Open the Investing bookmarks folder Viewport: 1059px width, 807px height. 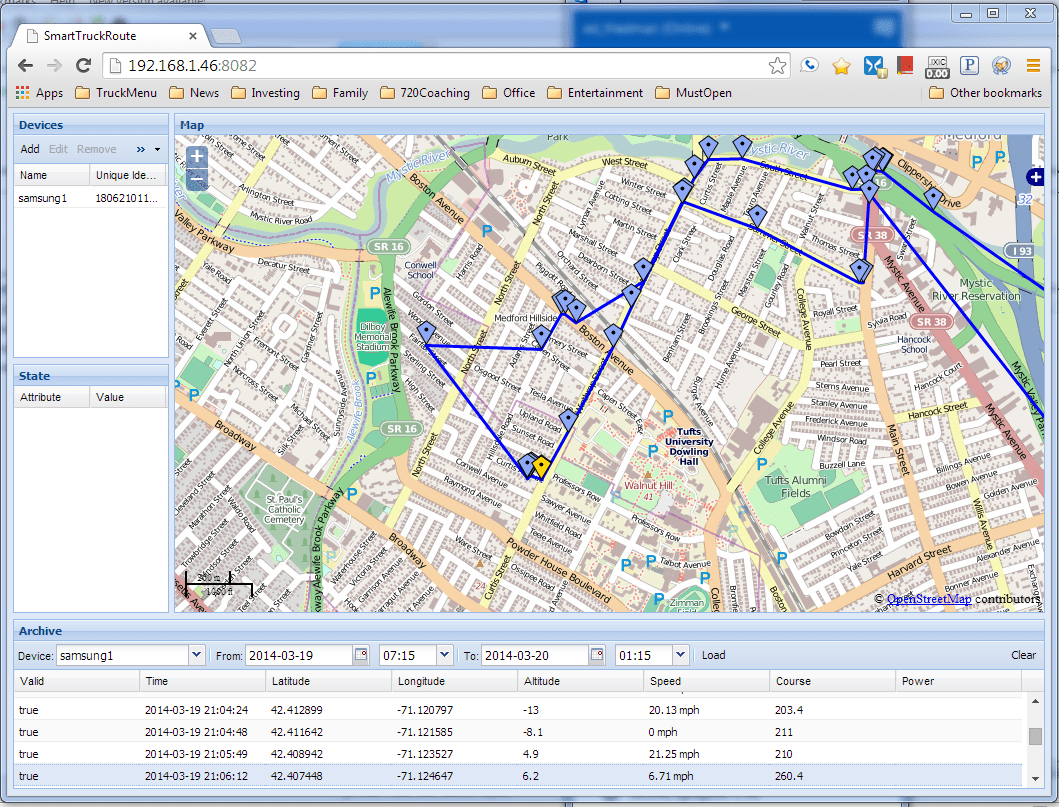click(265, 93)
